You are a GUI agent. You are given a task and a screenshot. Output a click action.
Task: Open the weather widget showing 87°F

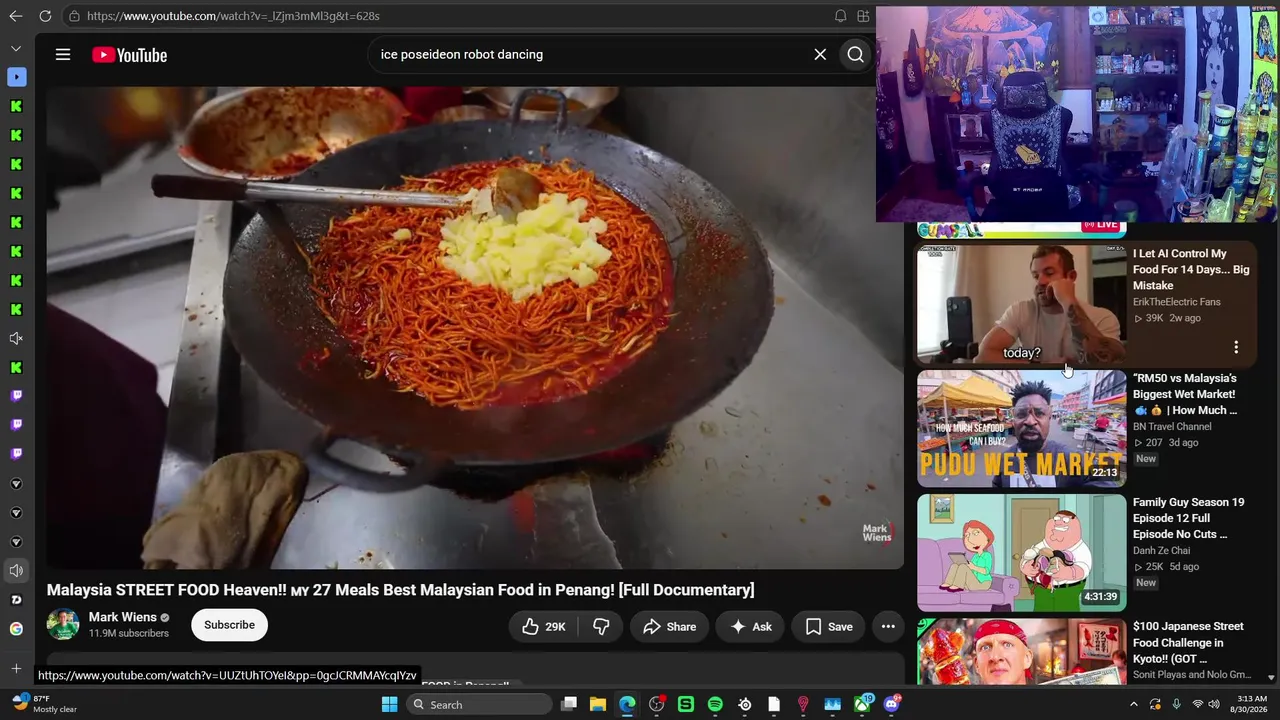point(44,704)
